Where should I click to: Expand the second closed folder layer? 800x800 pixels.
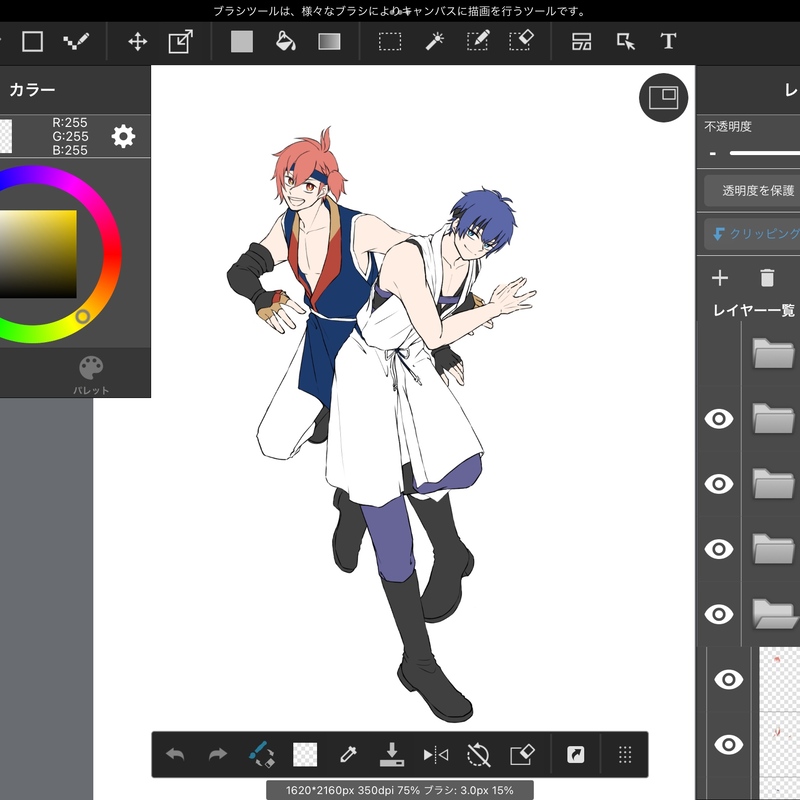click(x=773, y=418)
